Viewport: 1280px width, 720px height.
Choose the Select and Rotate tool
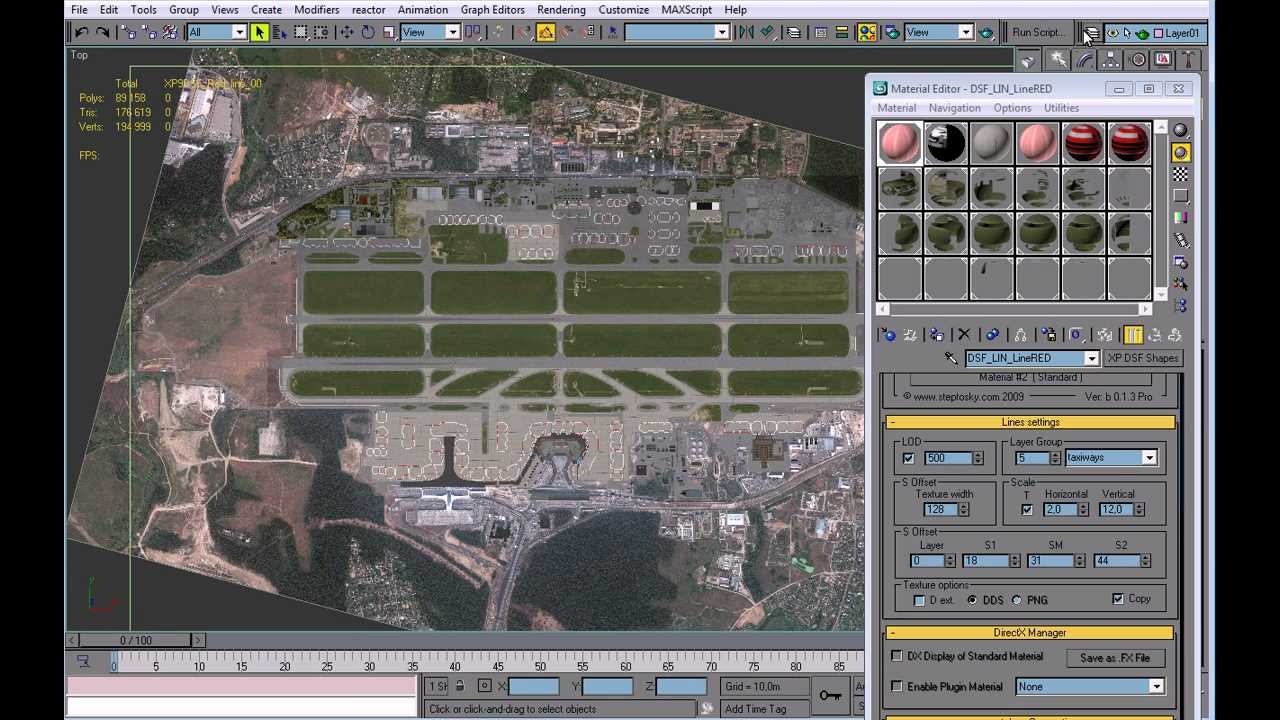(367, 33)
